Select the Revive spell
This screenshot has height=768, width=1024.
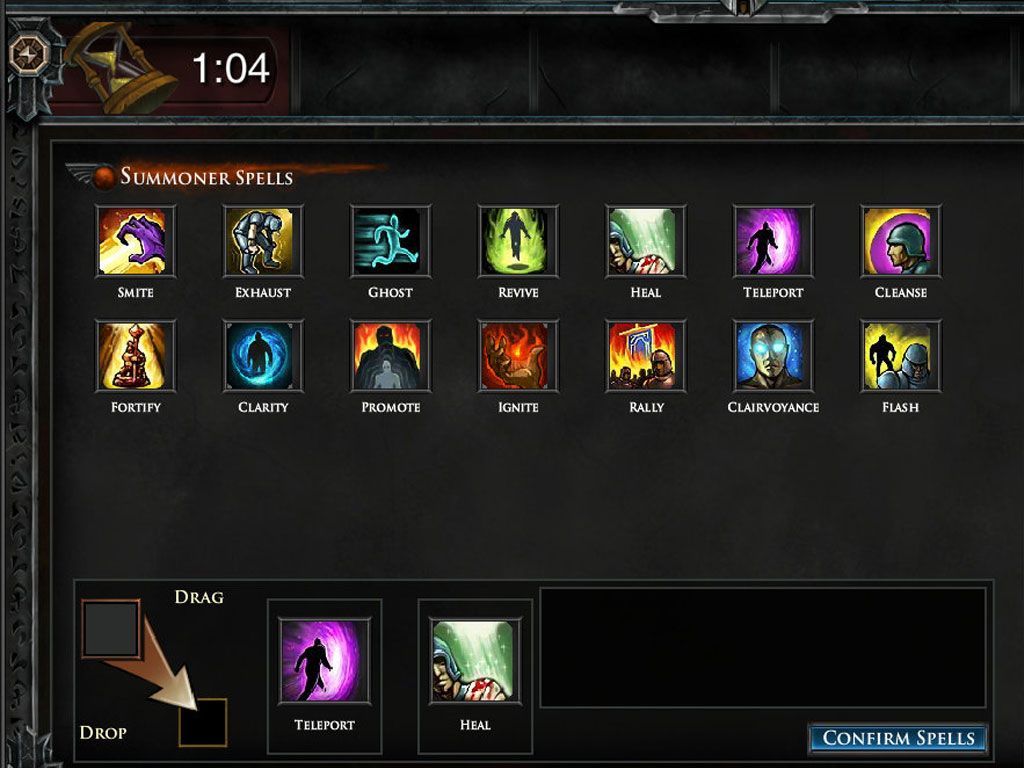[x=518, y=241]
